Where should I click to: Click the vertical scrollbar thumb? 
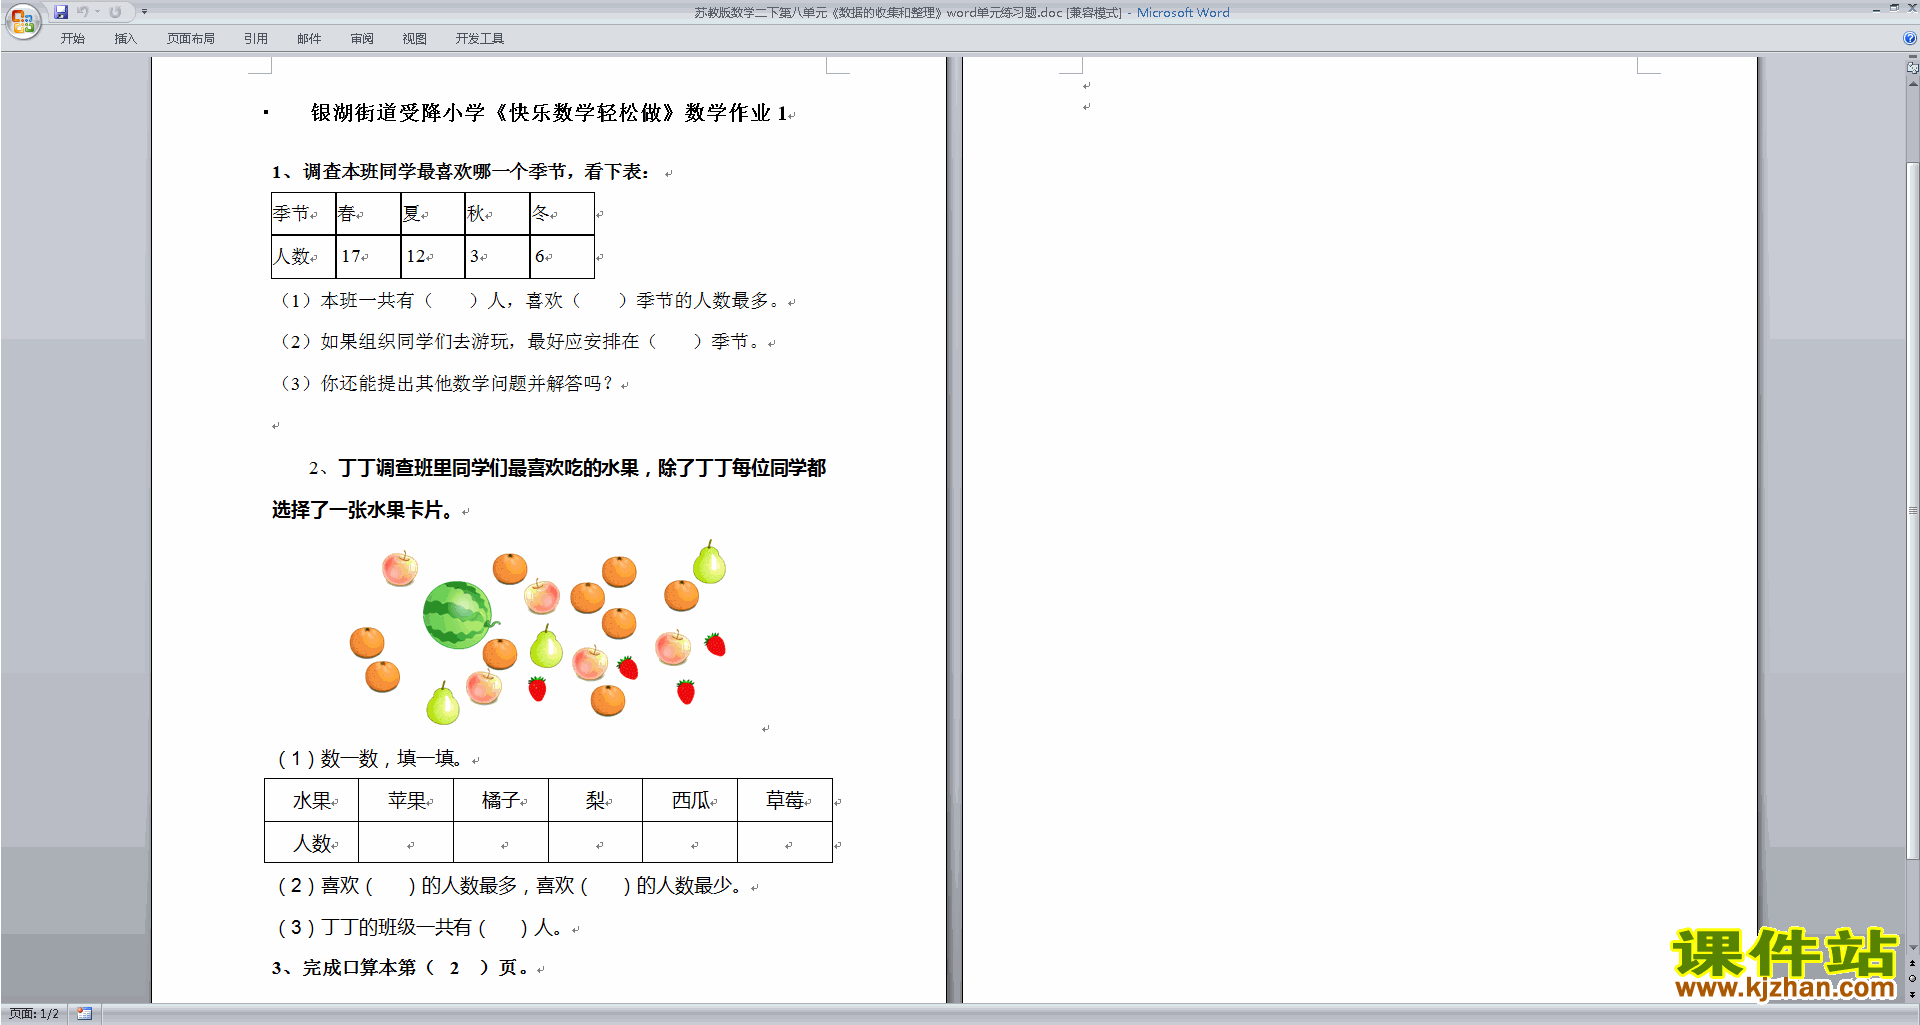(x=1912, y=510)
